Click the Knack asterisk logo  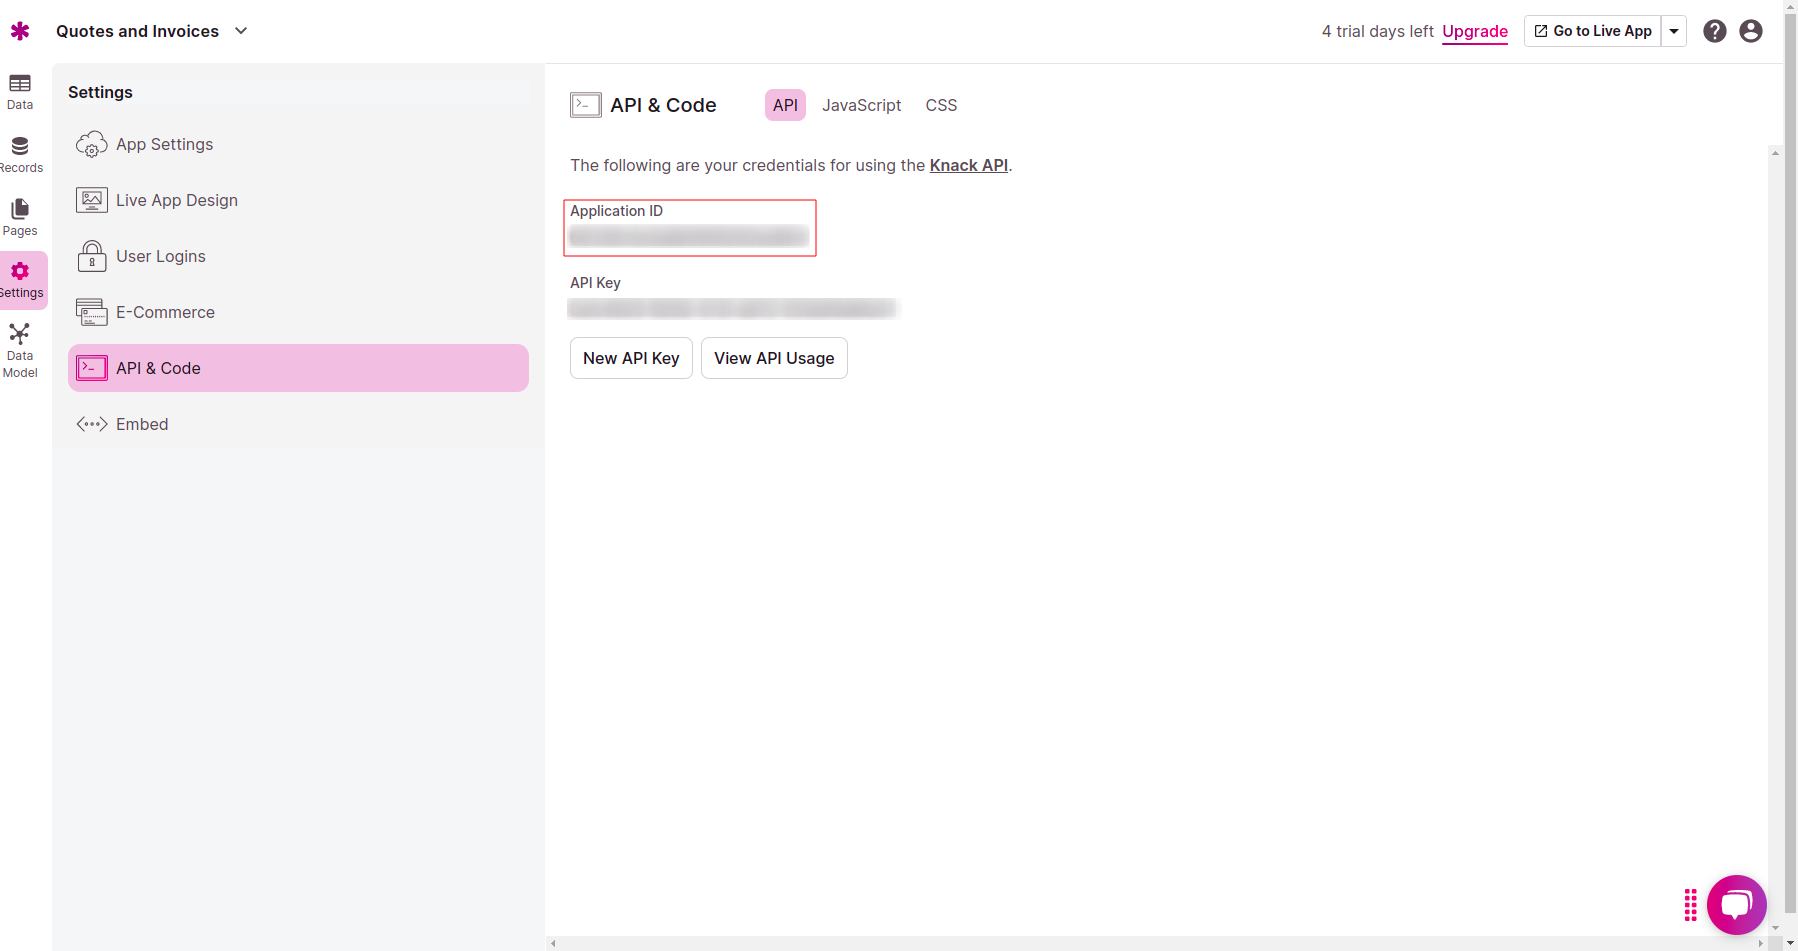tap(20, 31)
